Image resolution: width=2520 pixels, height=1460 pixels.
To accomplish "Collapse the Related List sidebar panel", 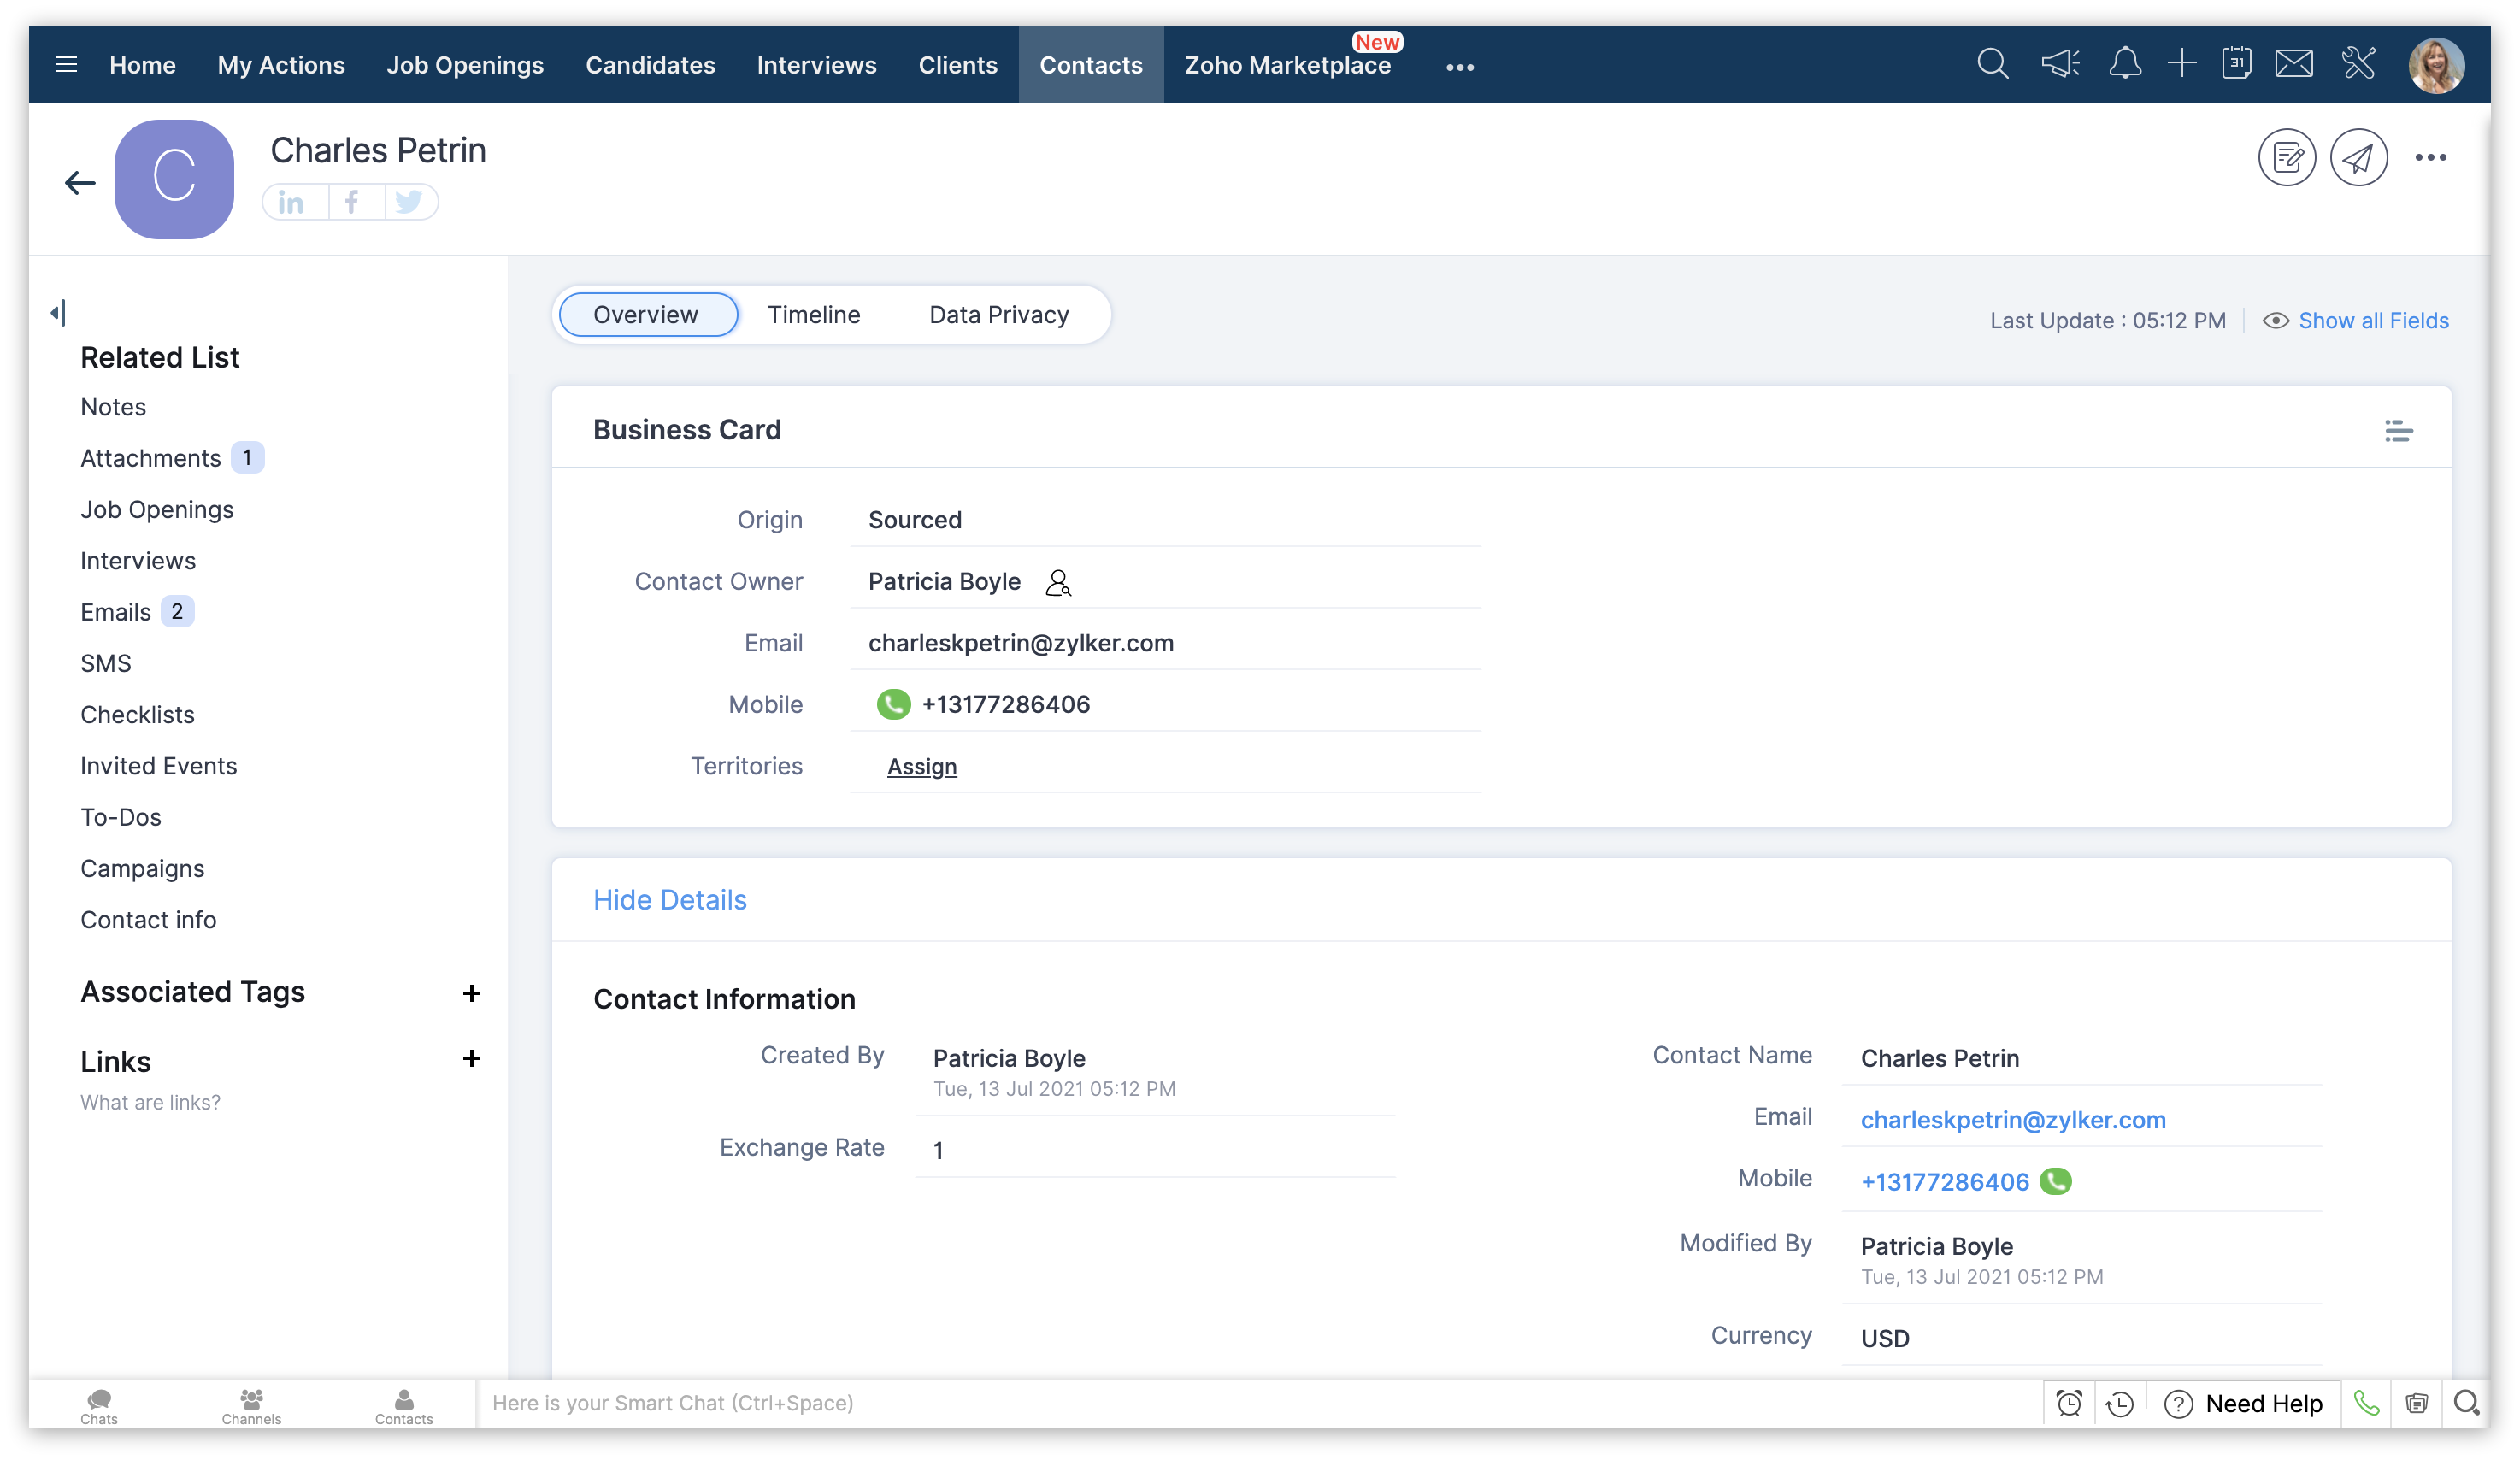I will (x=58, y=313).
